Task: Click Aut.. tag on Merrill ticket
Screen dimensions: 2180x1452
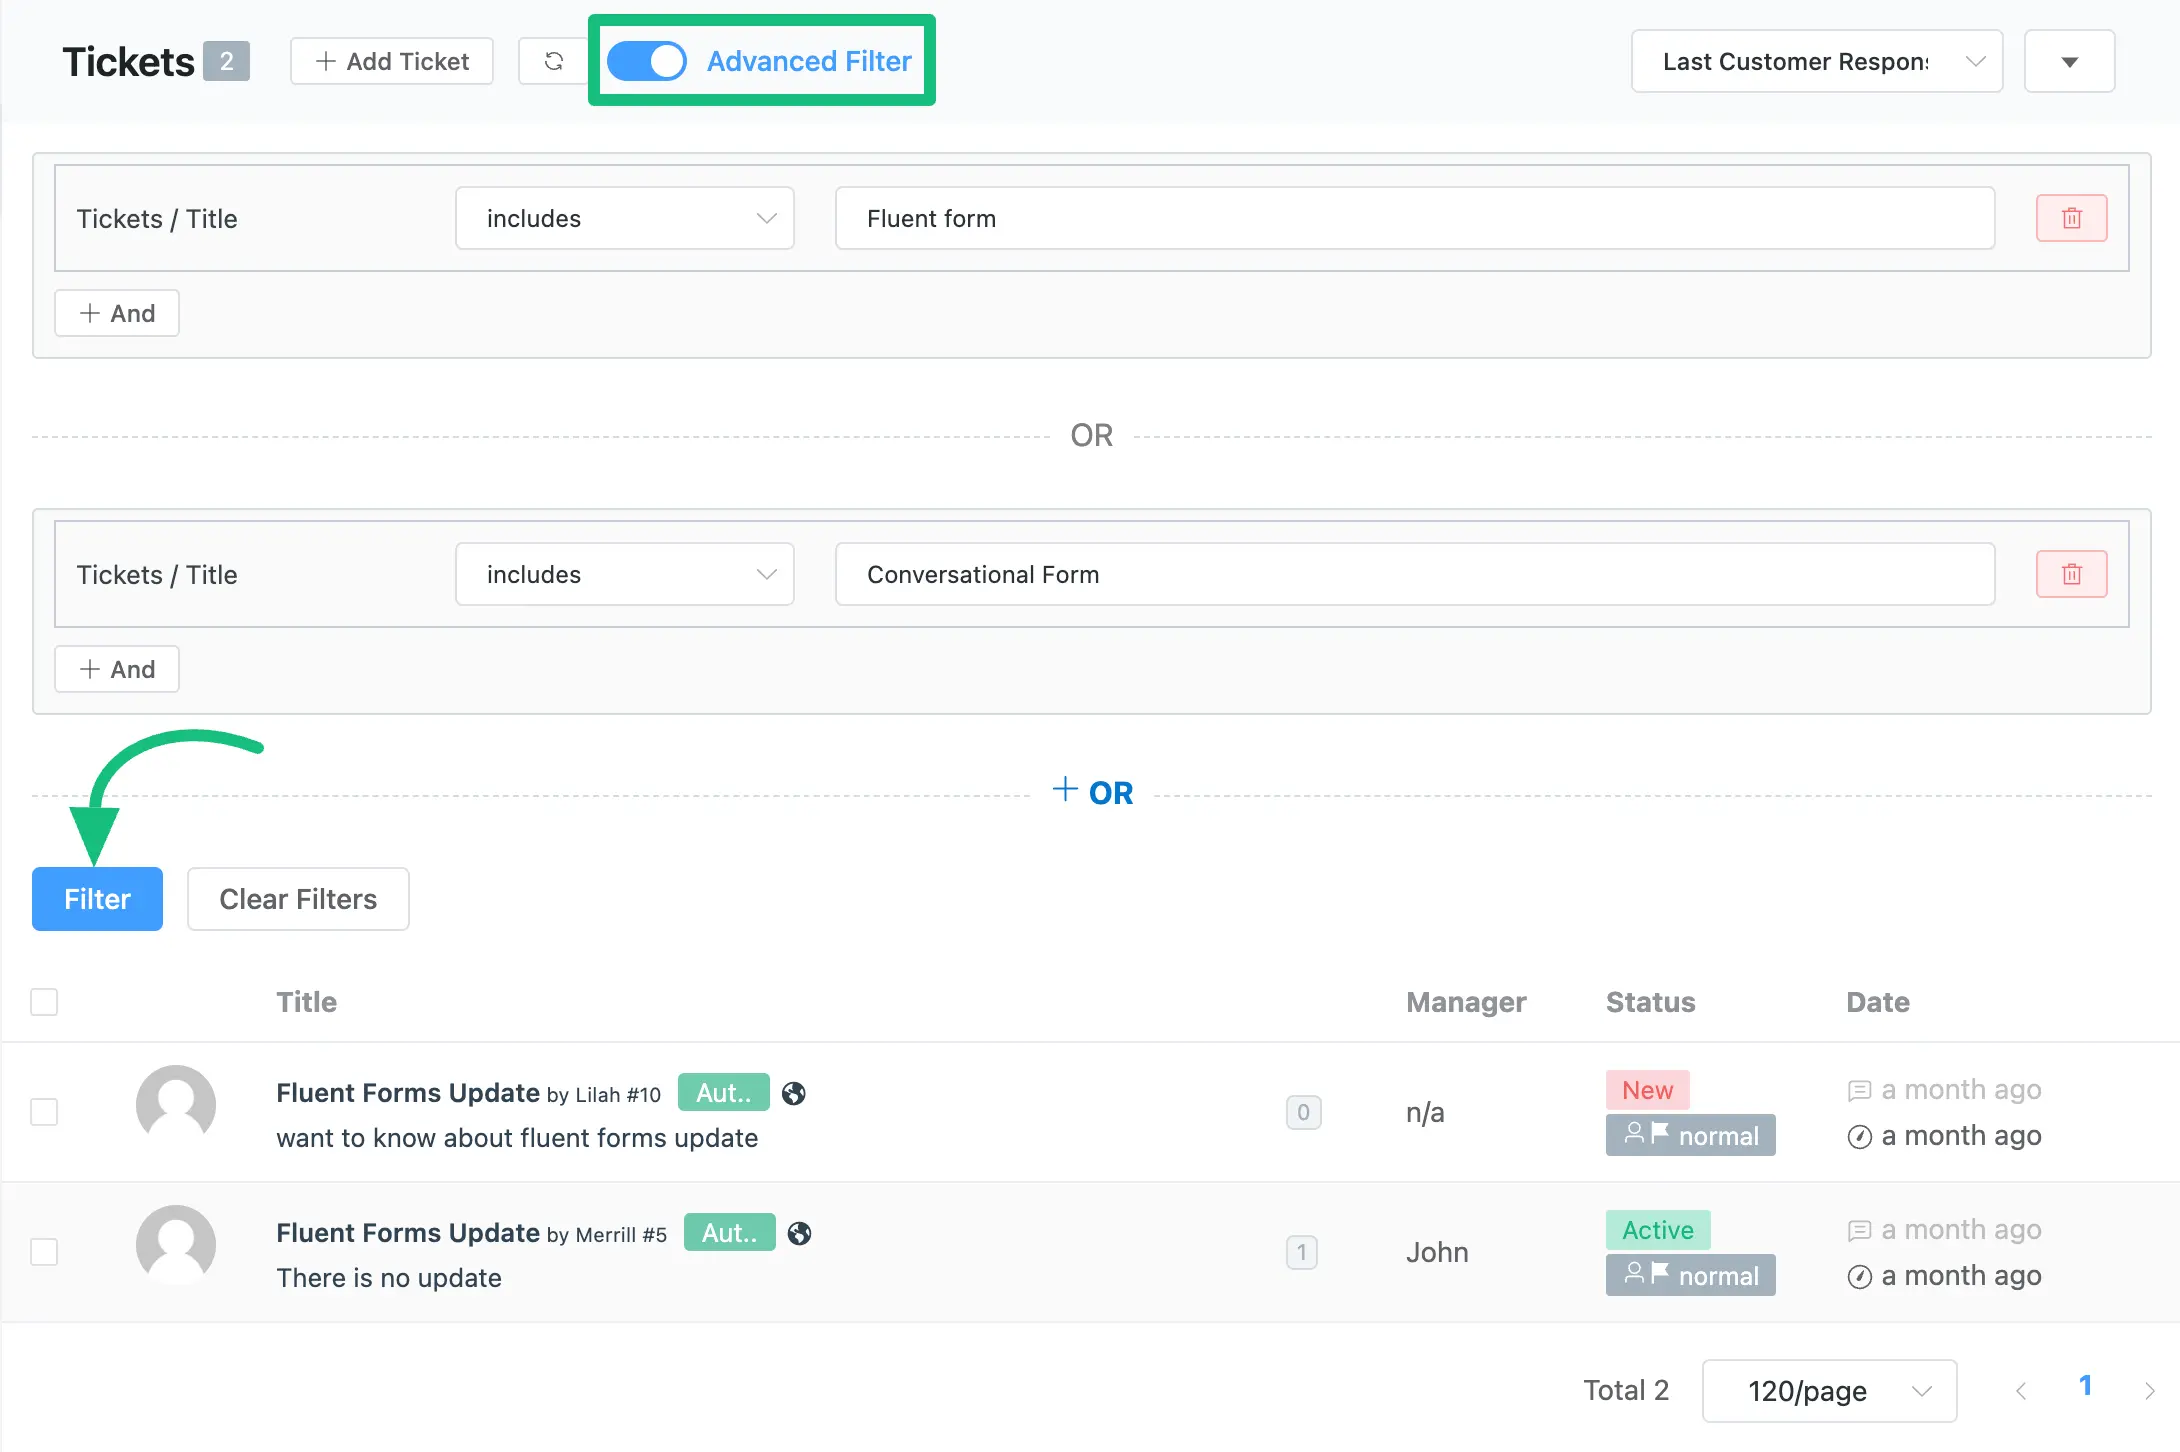Action: pyautogui.click(x=729, y=1232)
